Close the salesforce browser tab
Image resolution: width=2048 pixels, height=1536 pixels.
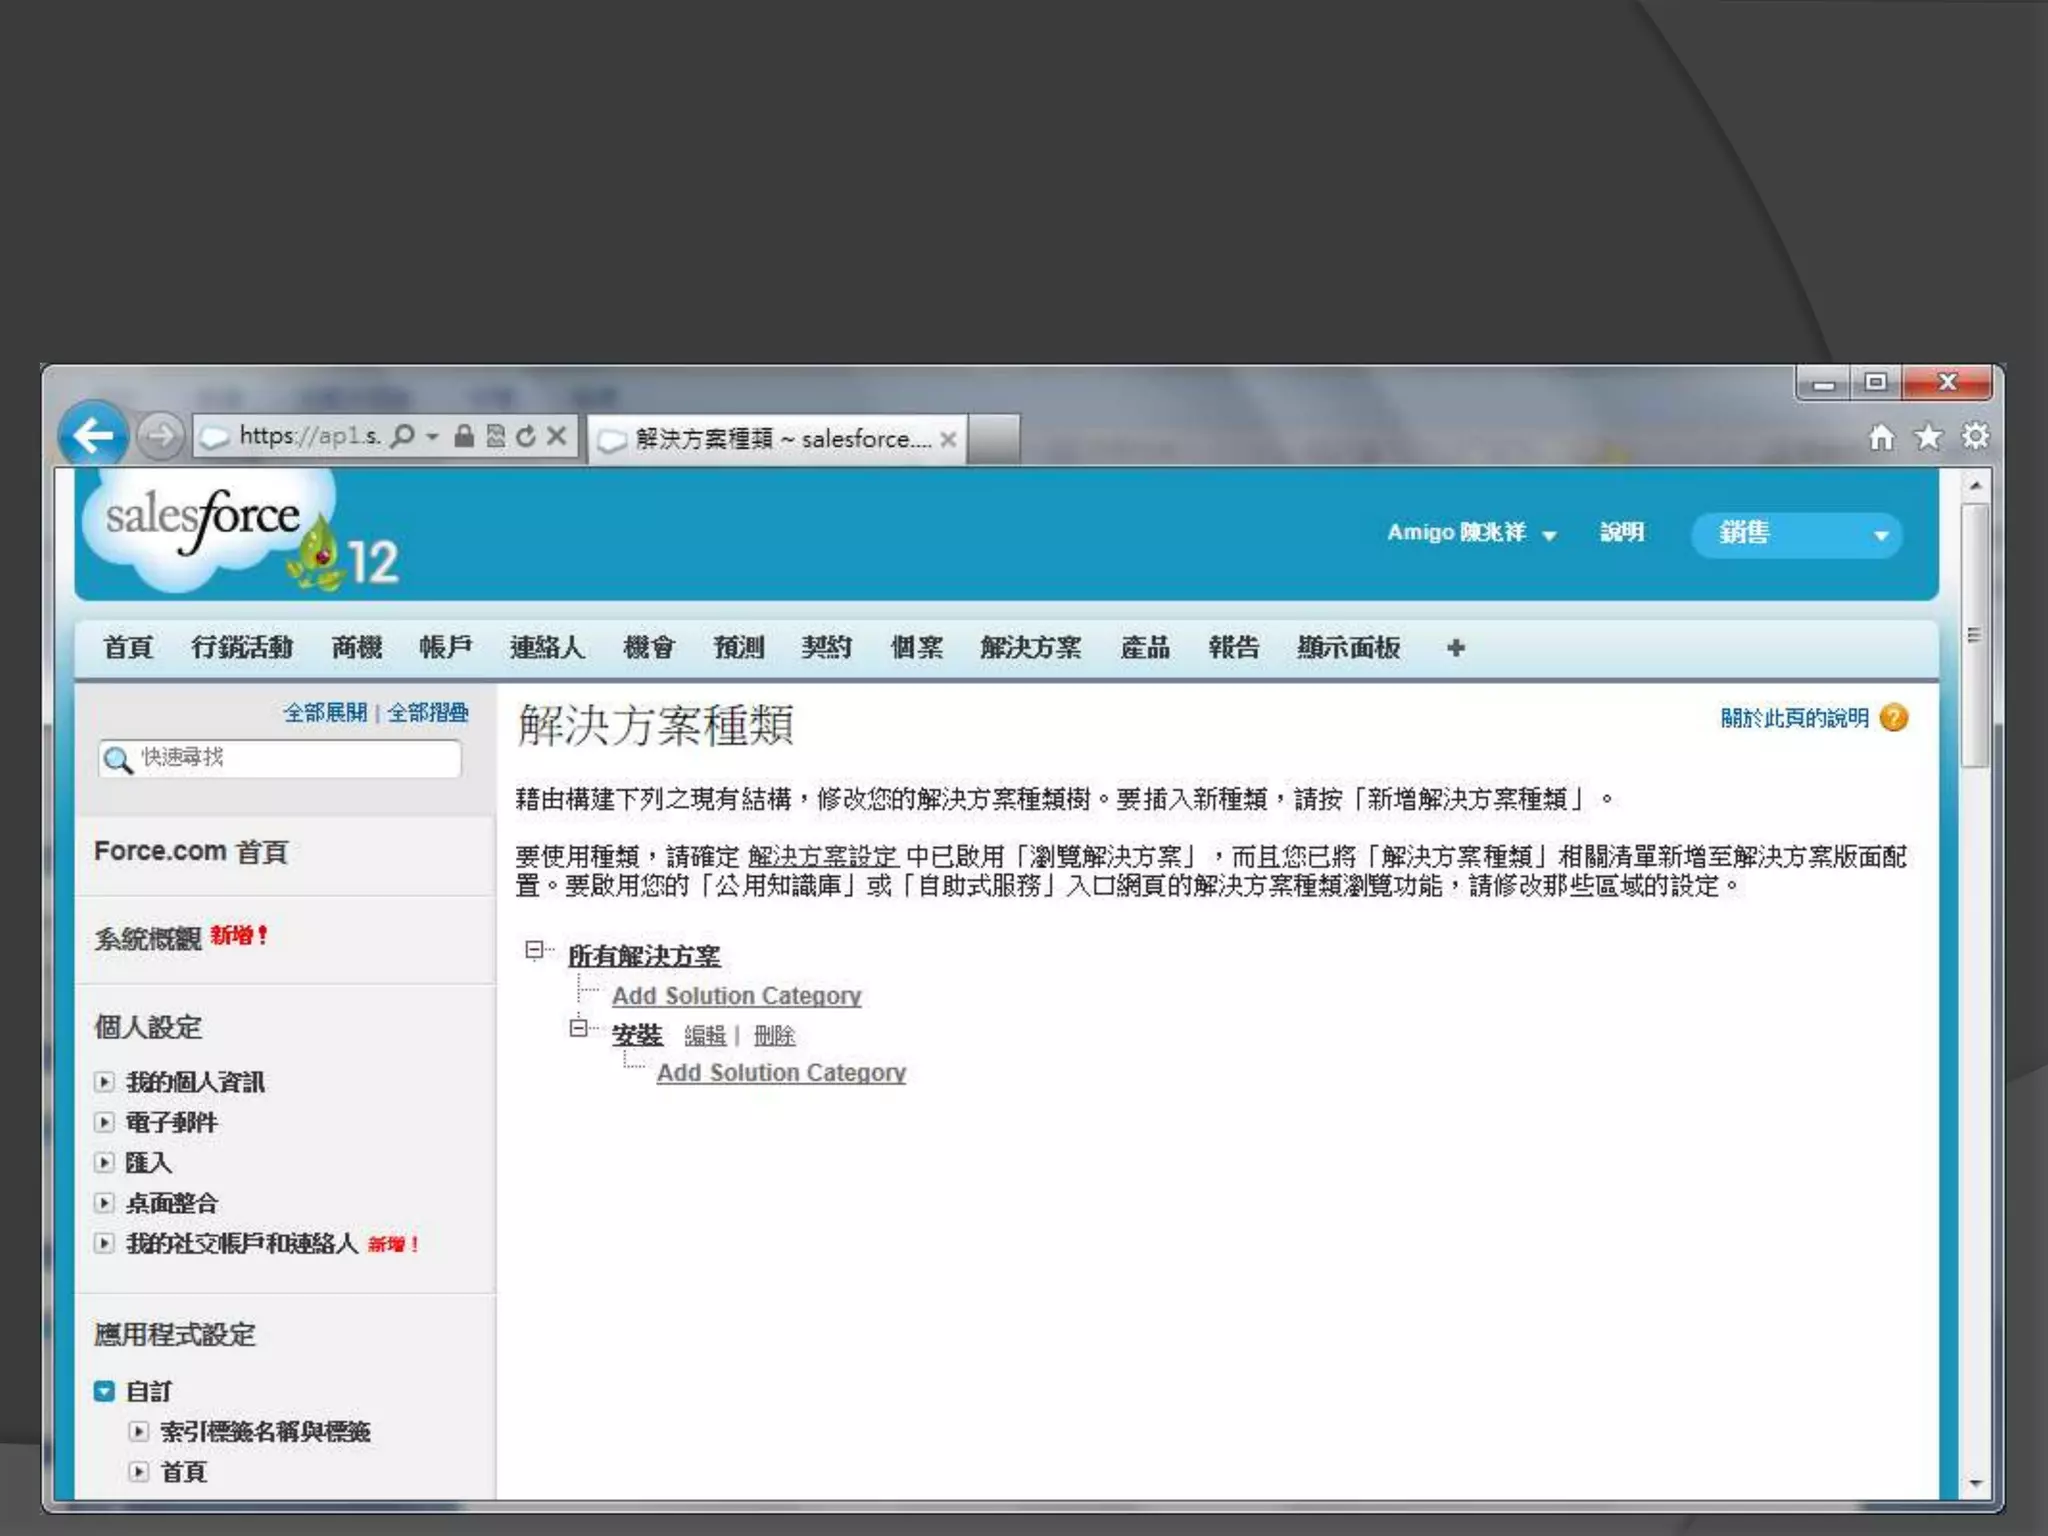click(948, 439)
